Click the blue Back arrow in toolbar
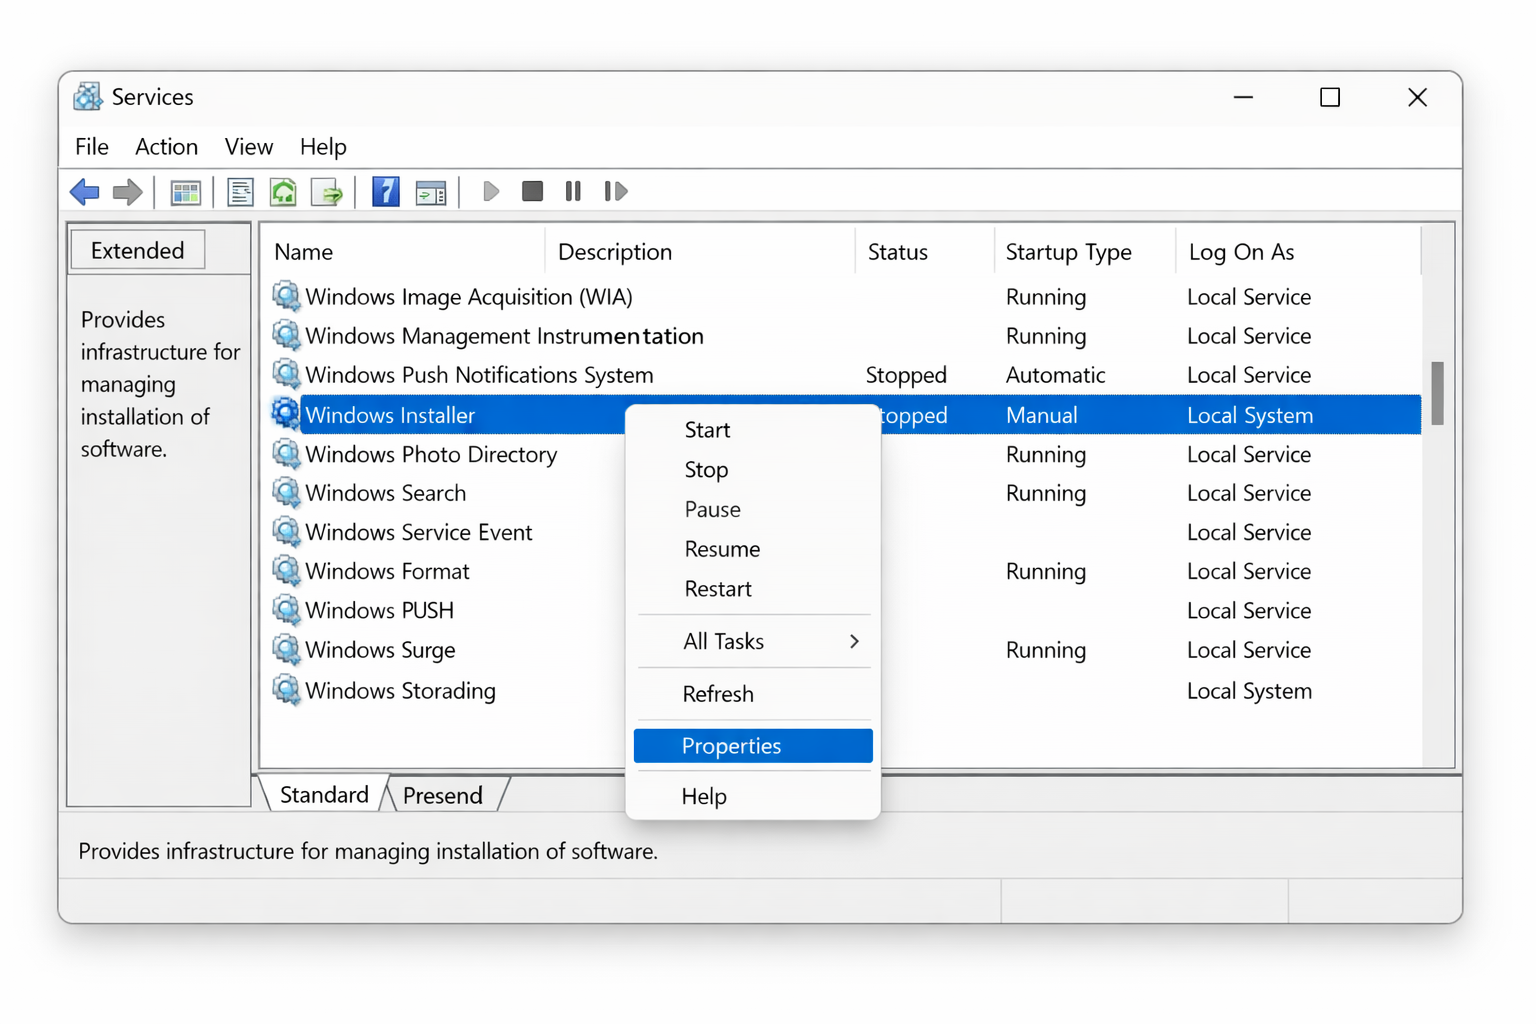This screenshot has height=1024, width=1536. click(85, 191)
